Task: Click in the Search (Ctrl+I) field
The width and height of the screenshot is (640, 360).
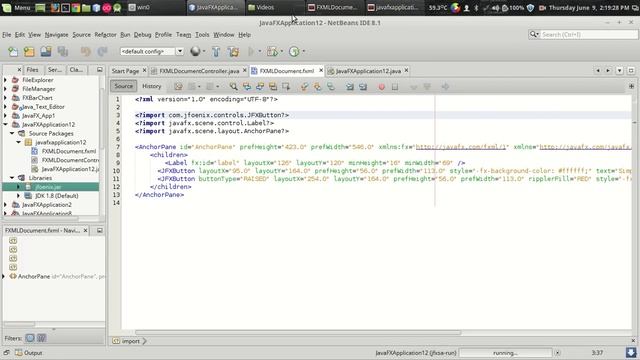Action: pos(589,35)
